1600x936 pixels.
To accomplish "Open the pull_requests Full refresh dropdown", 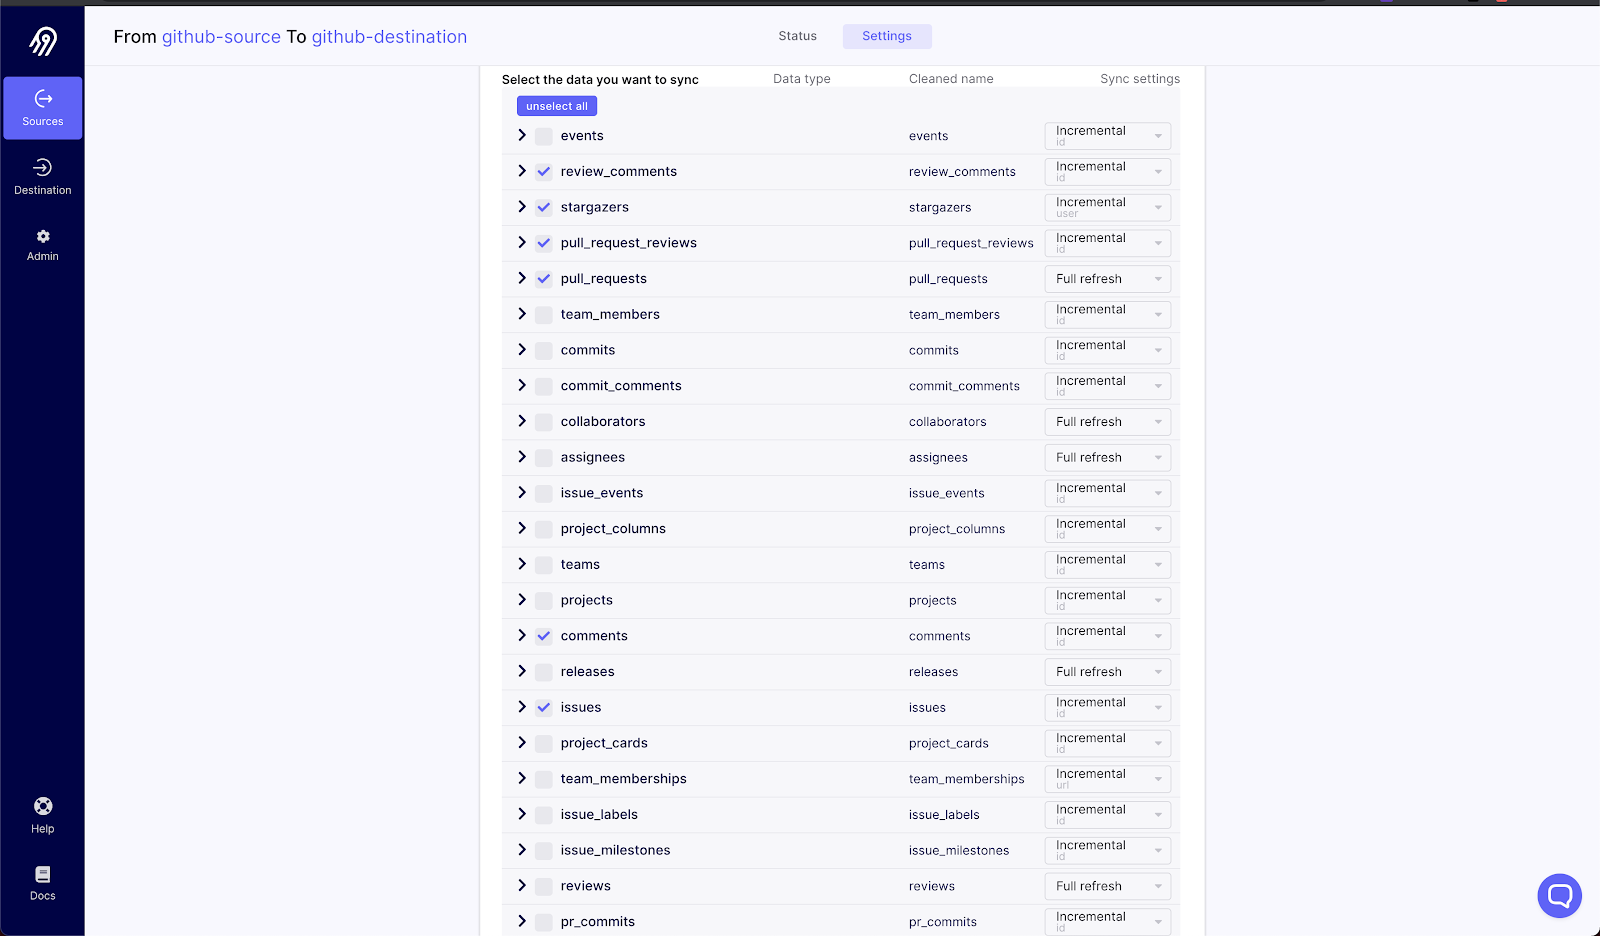I will pos(1107,278).
